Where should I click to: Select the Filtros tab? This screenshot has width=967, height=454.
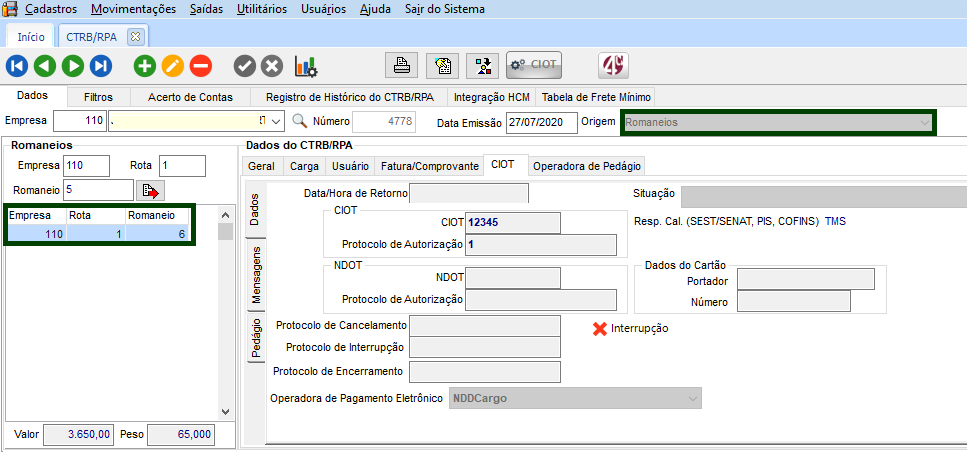(x=98, y=97)
